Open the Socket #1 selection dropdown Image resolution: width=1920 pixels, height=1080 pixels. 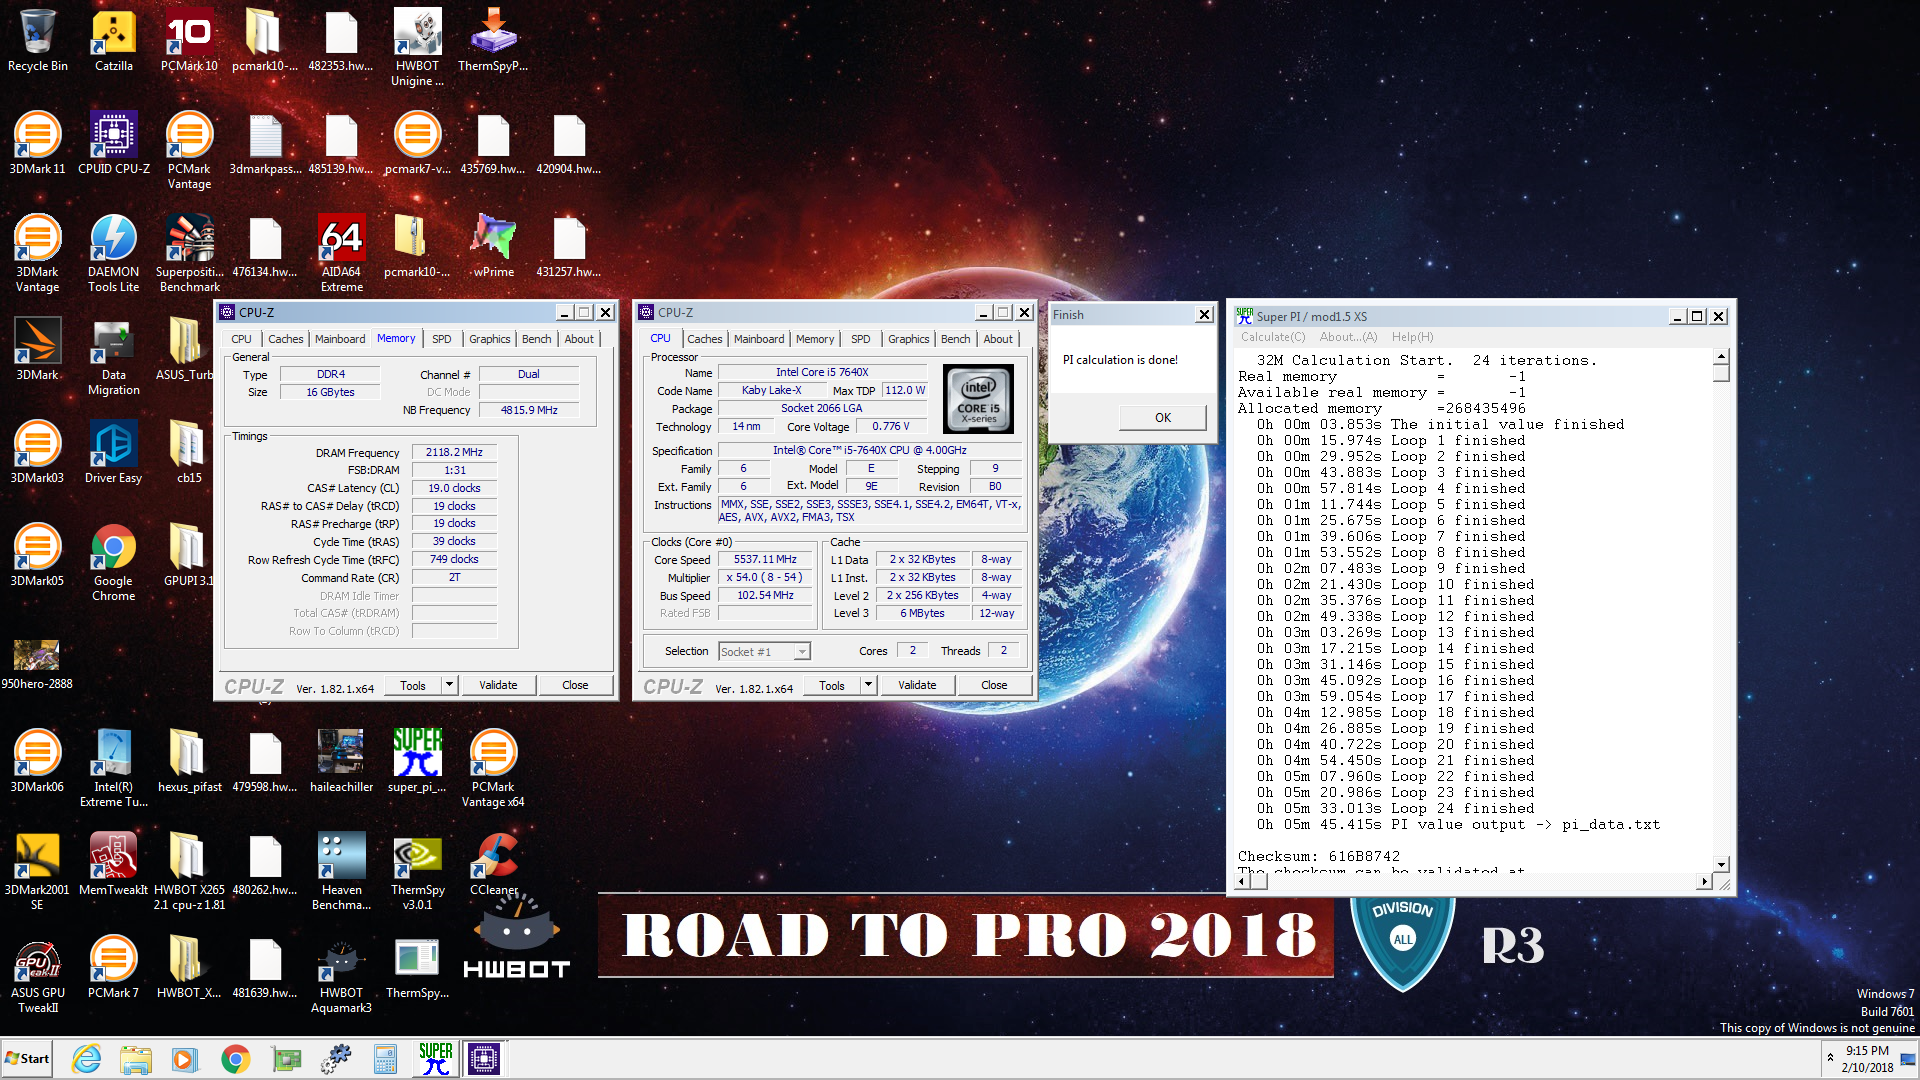tap(764, 652)
